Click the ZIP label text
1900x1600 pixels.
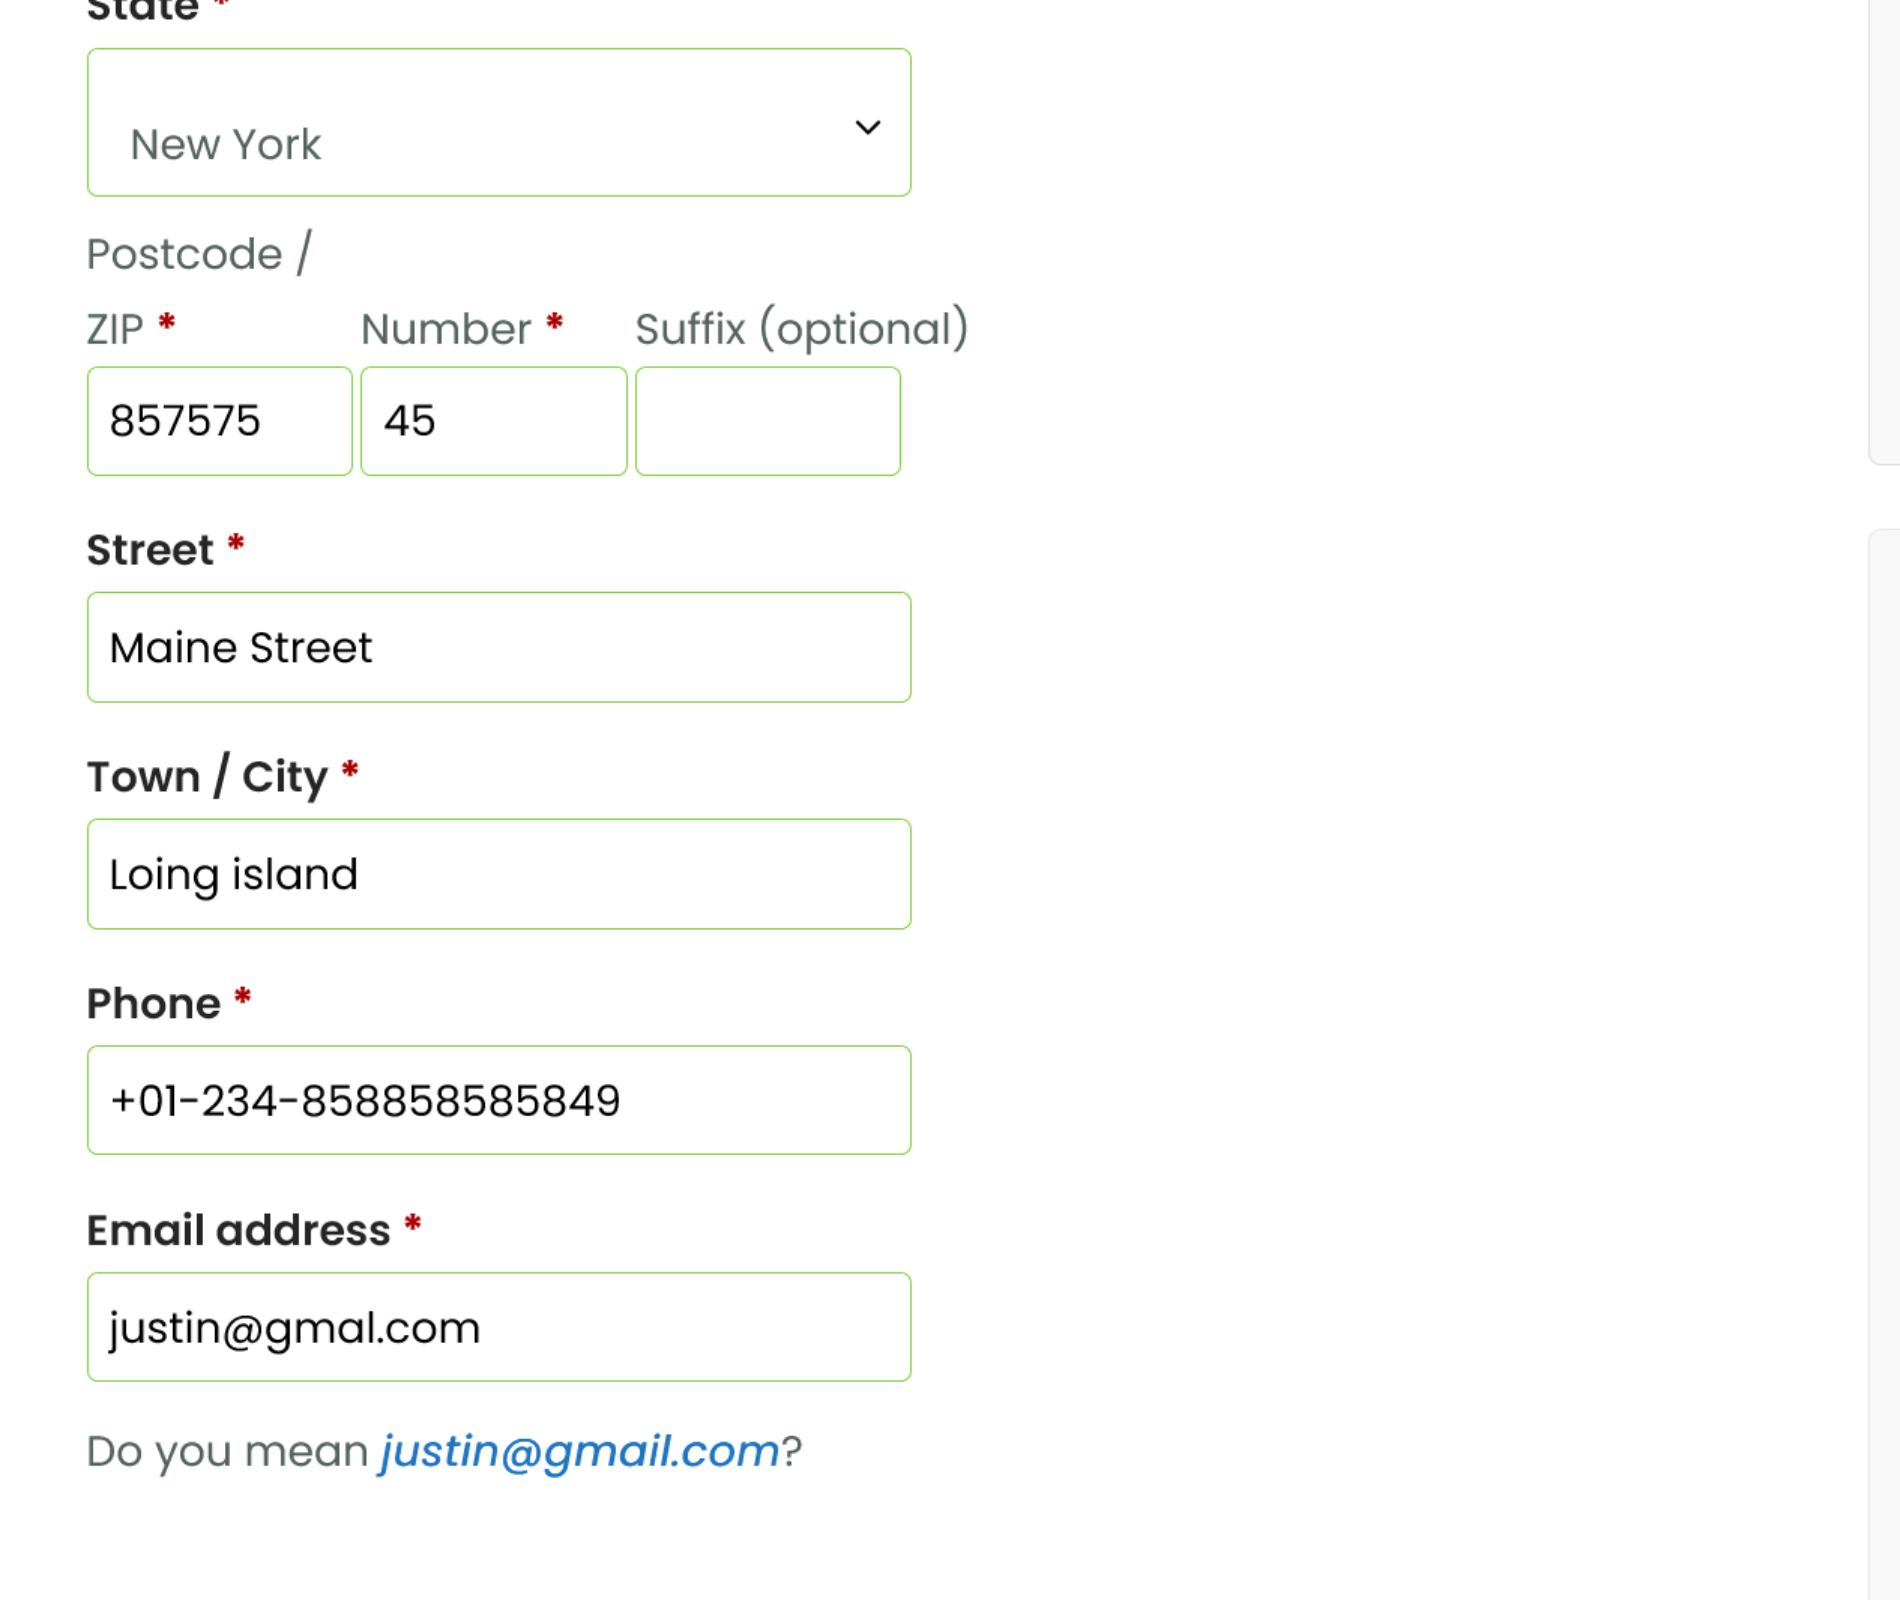[x=115, y=329]
